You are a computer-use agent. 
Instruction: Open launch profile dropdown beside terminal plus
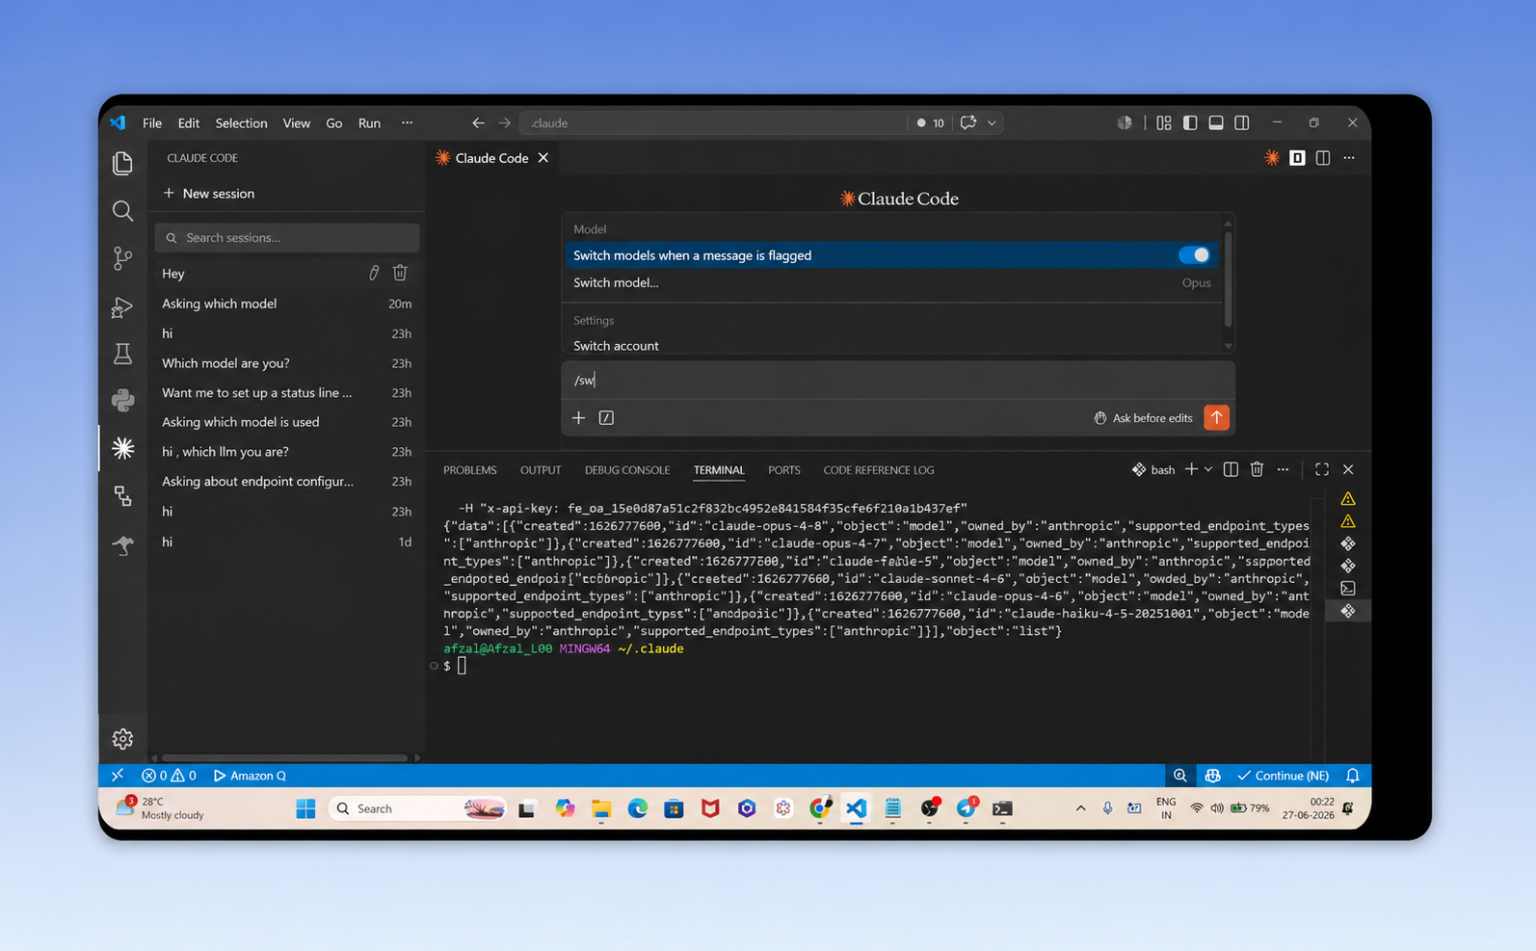pos(1208,469)
